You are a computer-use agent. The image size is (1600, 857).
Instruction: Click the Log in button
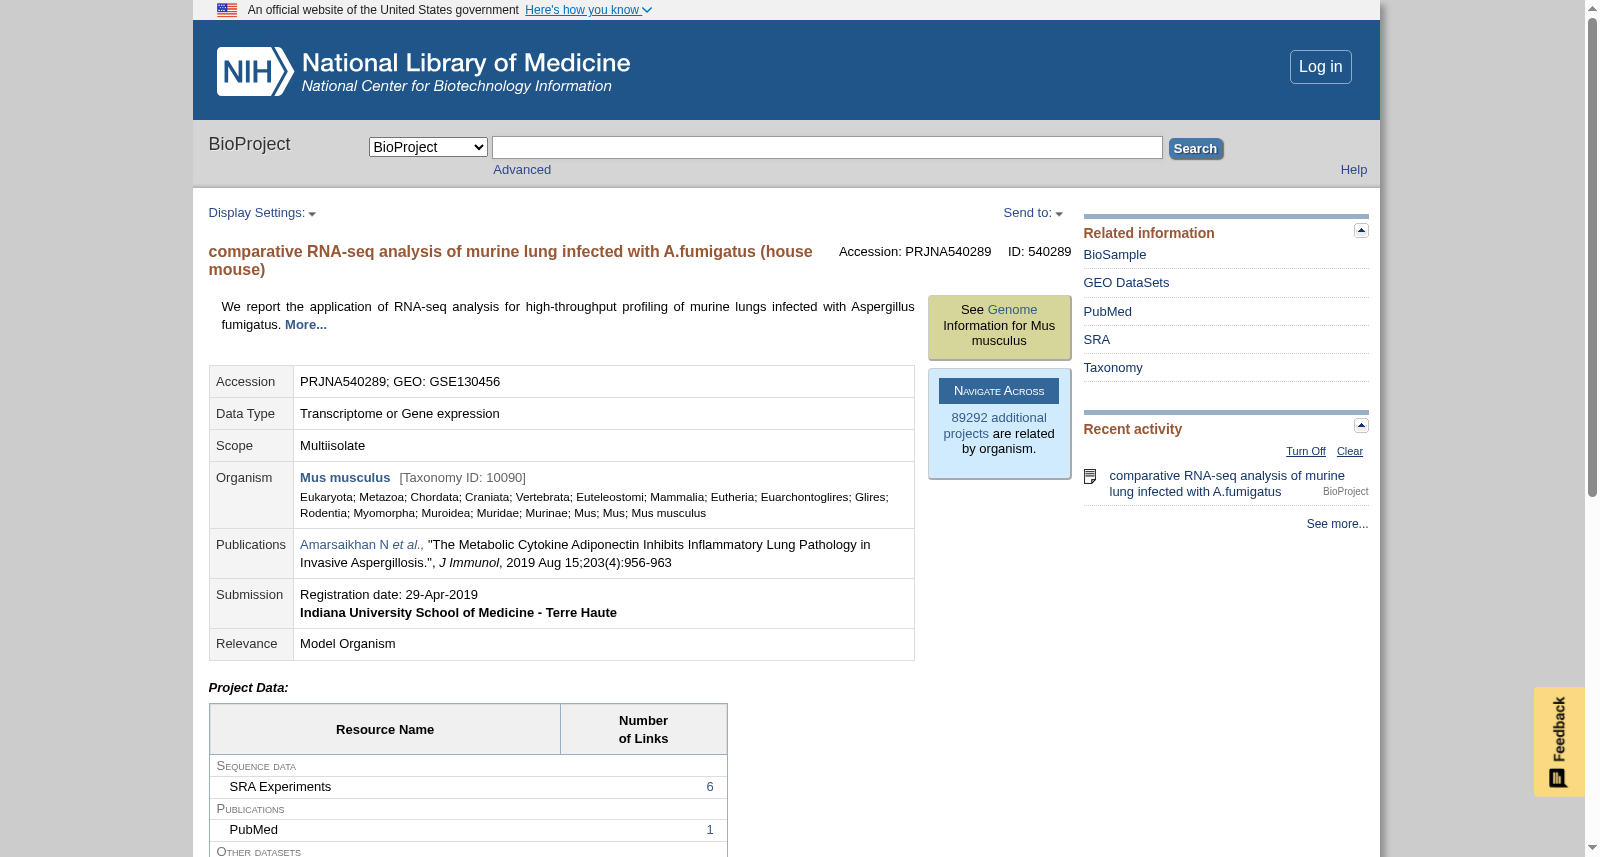[1320, 67]
